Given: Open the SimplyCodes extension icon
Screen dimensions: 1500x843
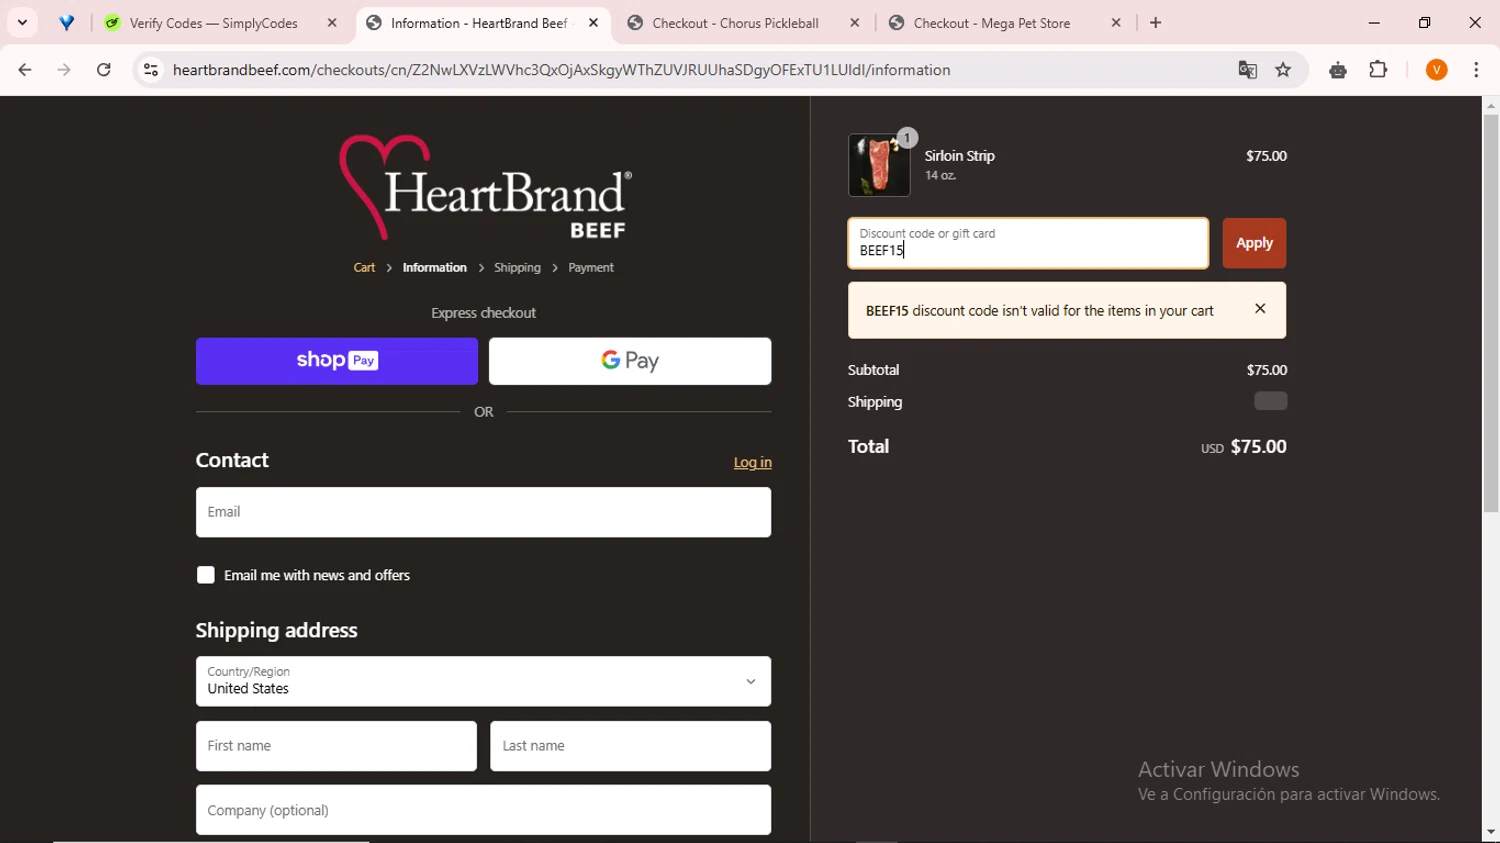Looking at the screenshot, I should [1338, 70].
